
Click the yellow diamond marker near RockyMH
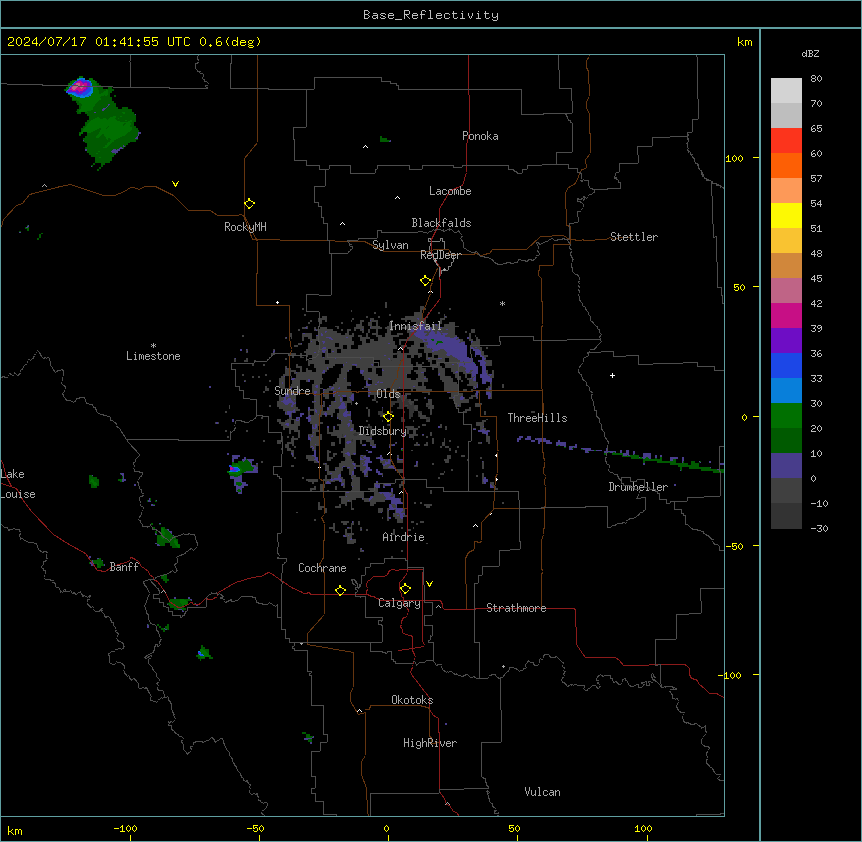tap(250, 204)
